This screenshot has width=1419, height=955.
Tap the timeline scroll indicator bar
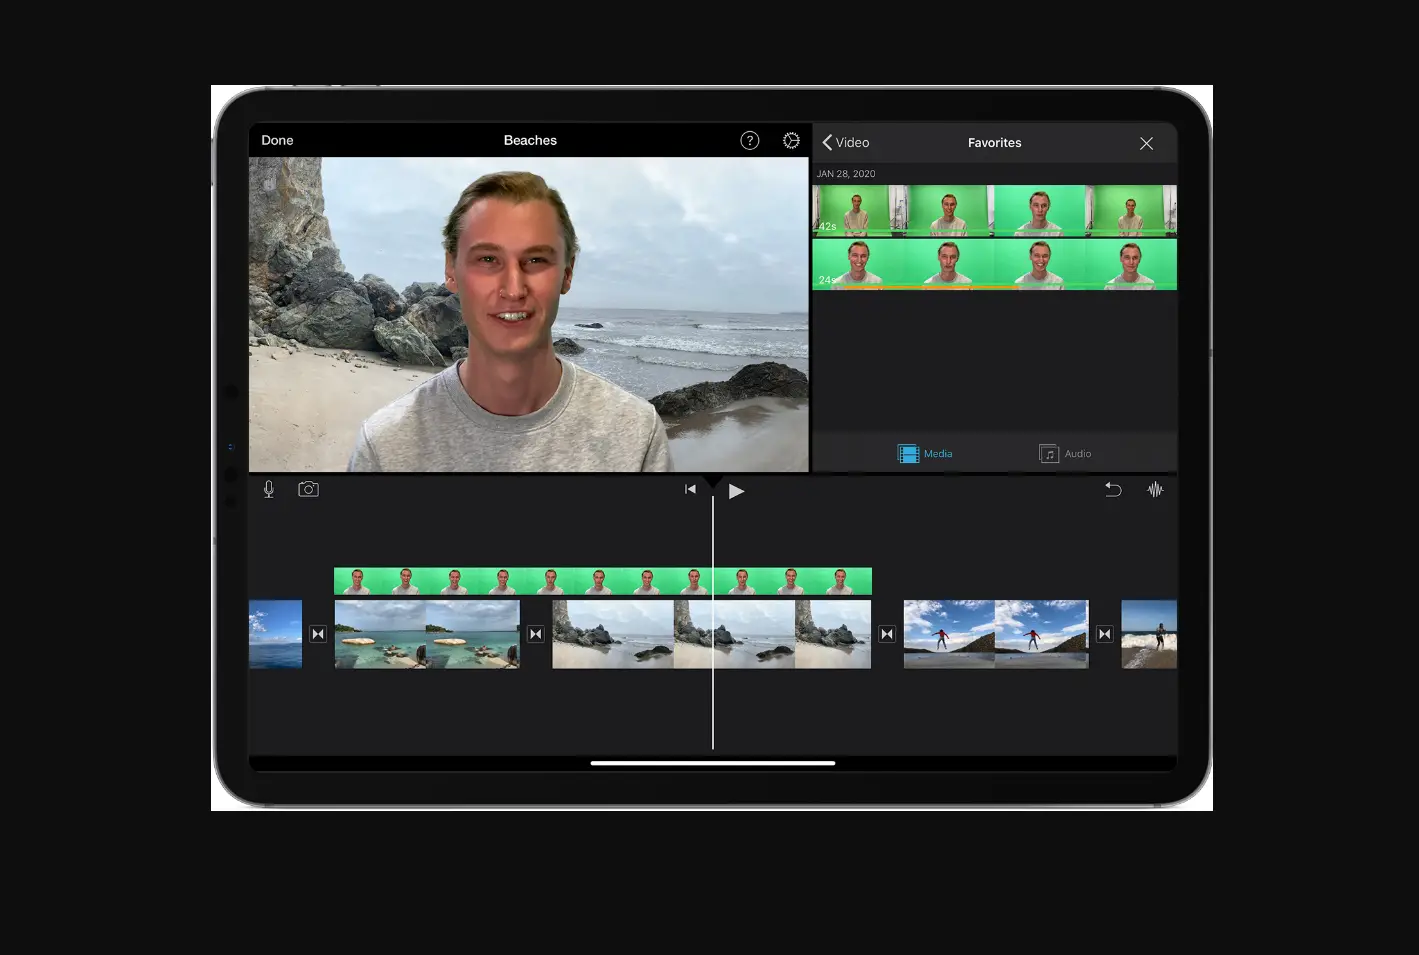pyautogui.click(x=712, y=763)
